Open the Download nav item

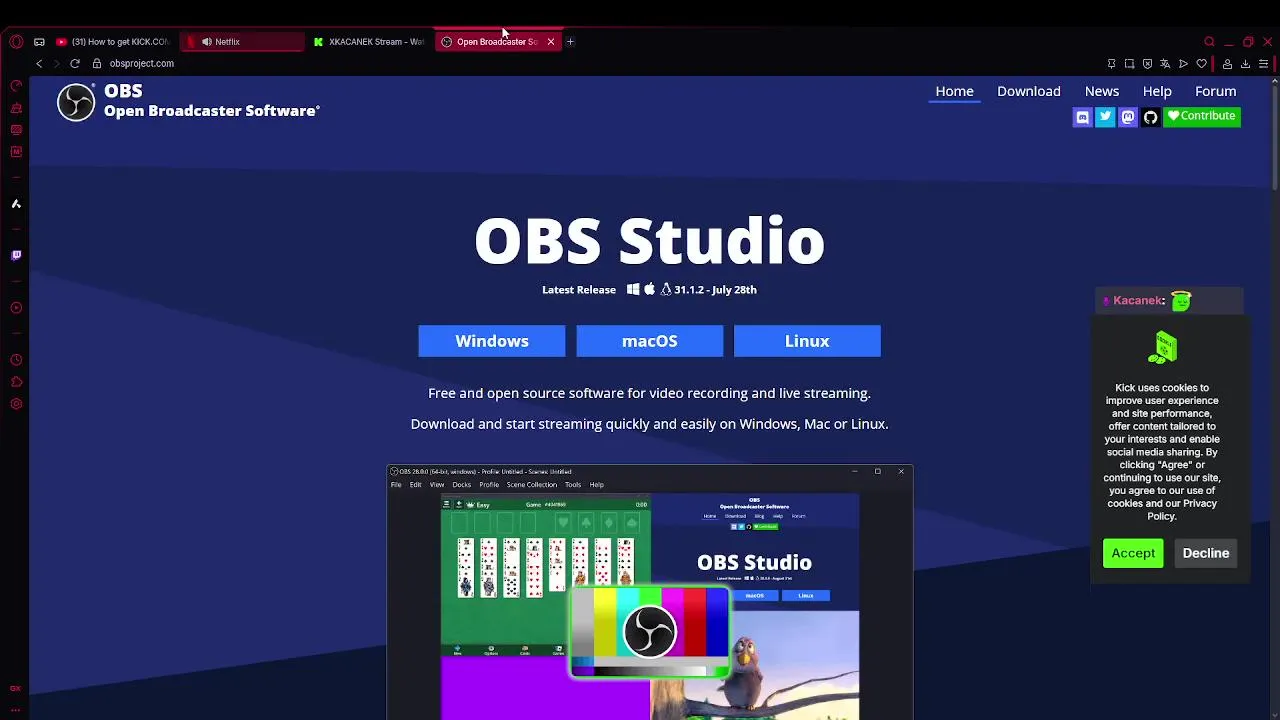[x=1028, y=91]
